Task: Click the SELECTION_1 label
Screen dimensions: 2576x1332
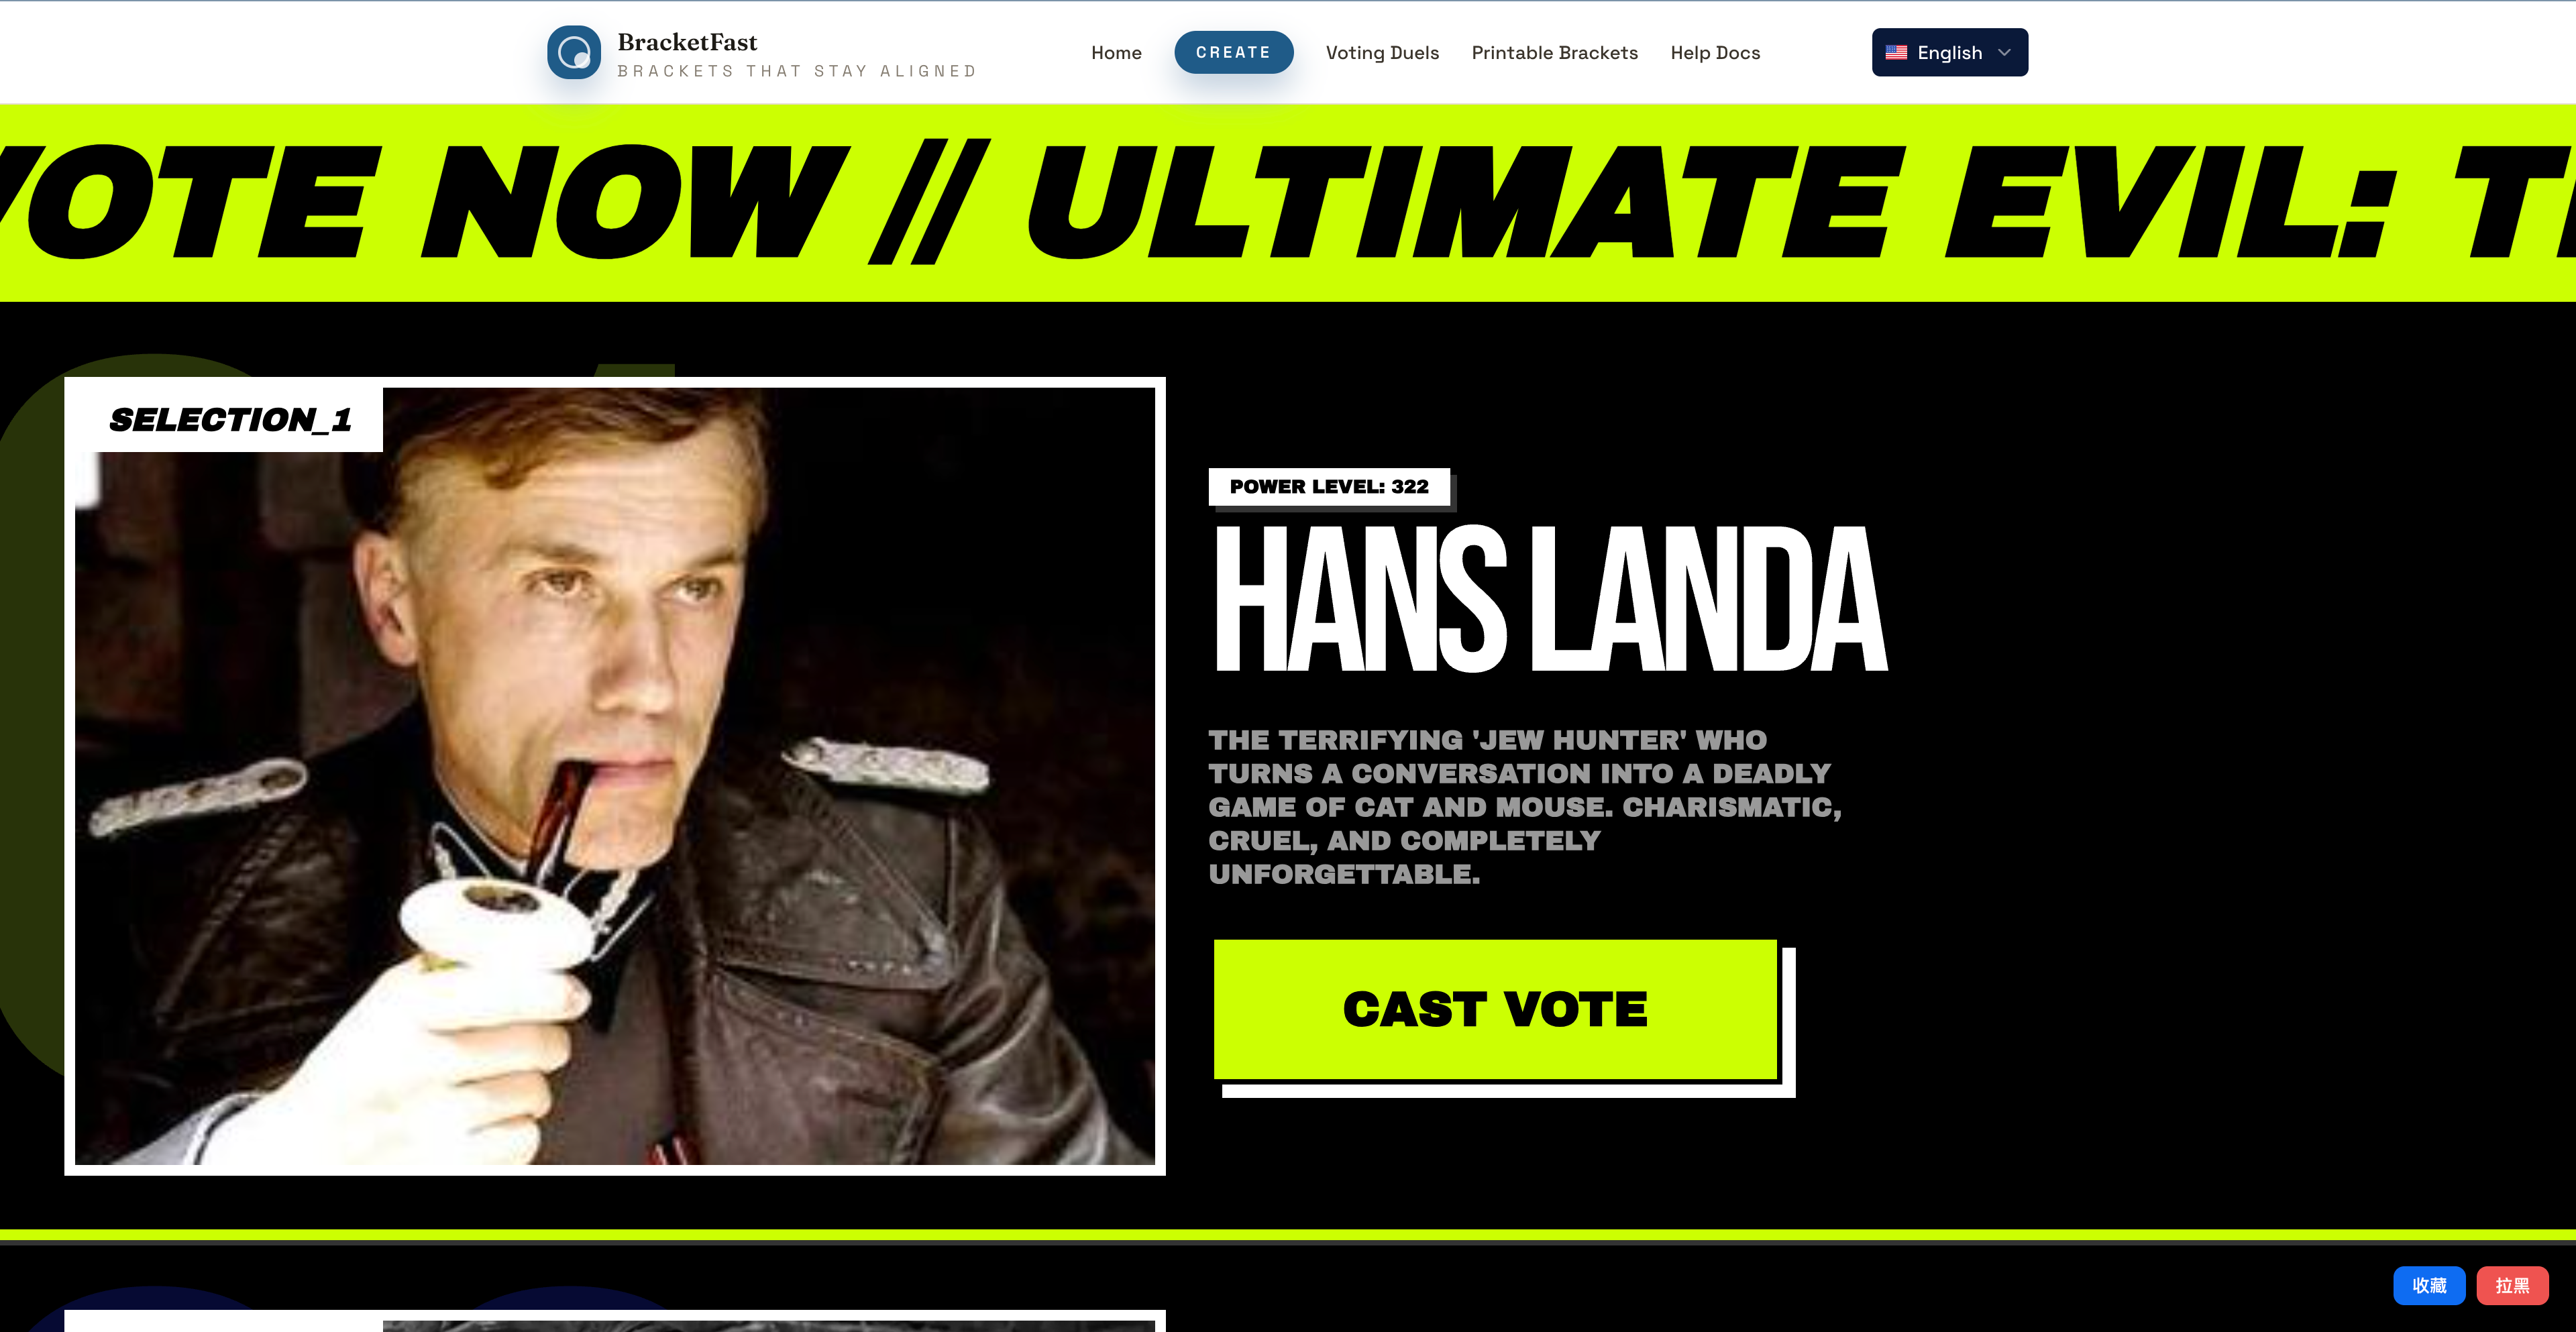Action: 230,419
